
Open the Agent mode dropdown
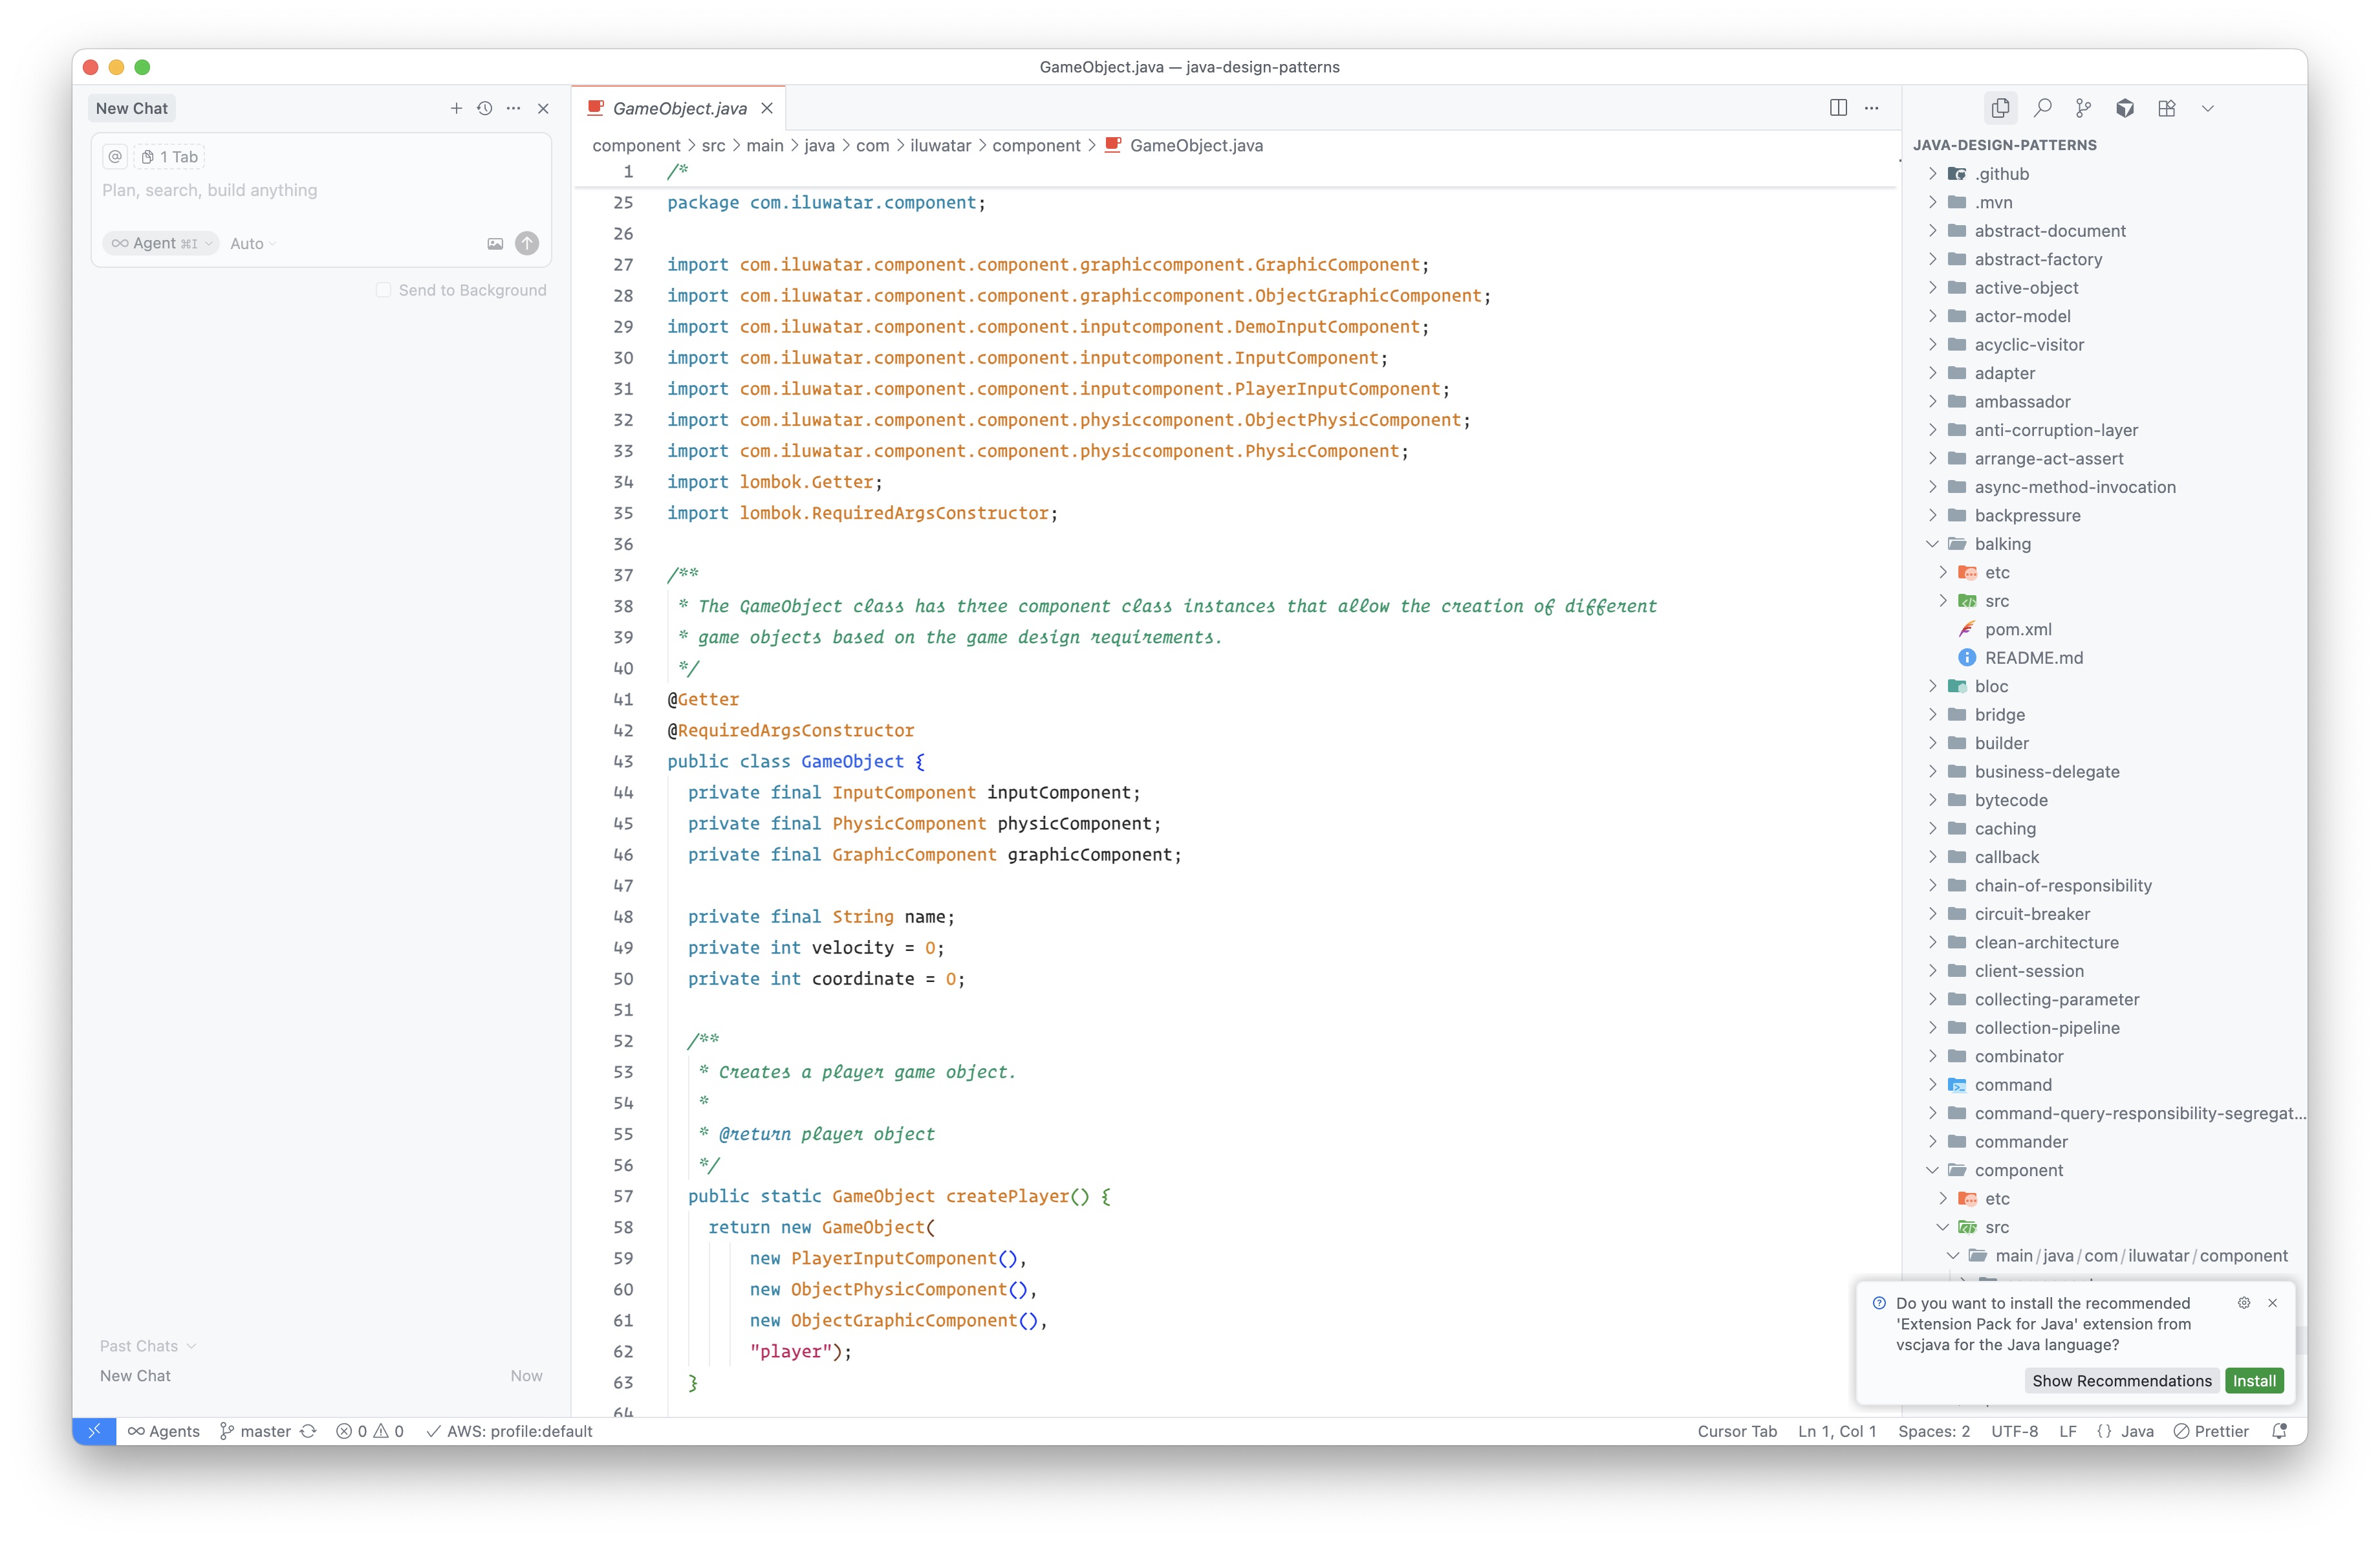[x=161, y=243]
